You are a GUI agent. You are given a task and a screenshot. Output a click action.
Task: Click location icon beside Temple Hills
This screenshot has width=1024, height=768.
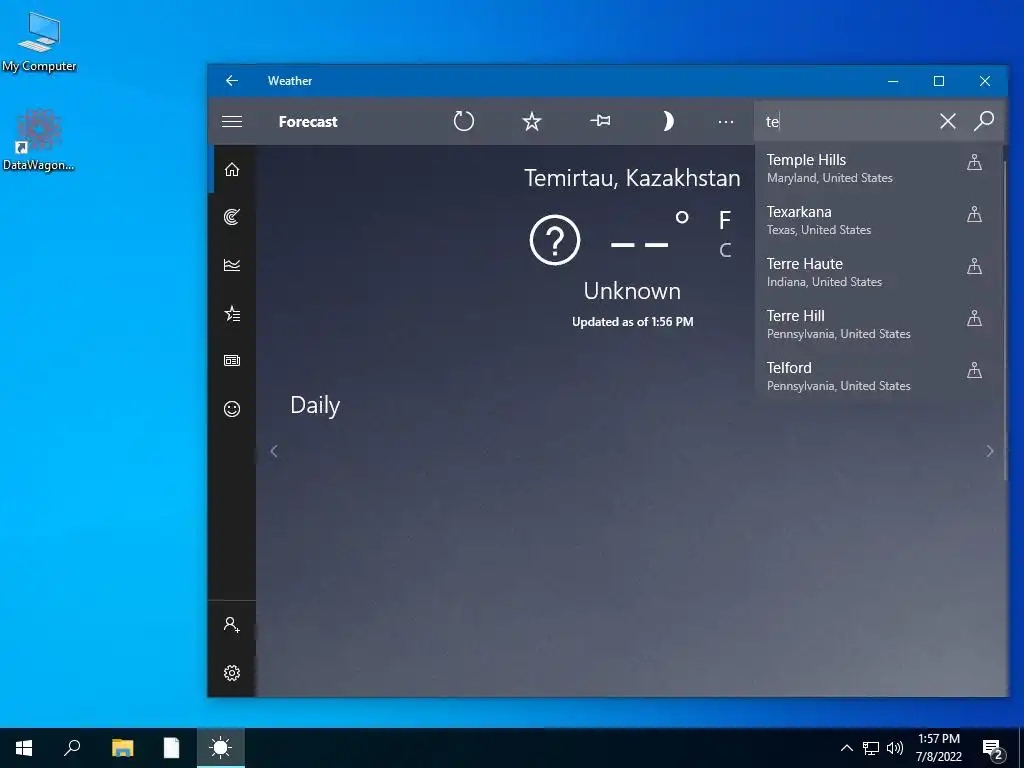974,162
